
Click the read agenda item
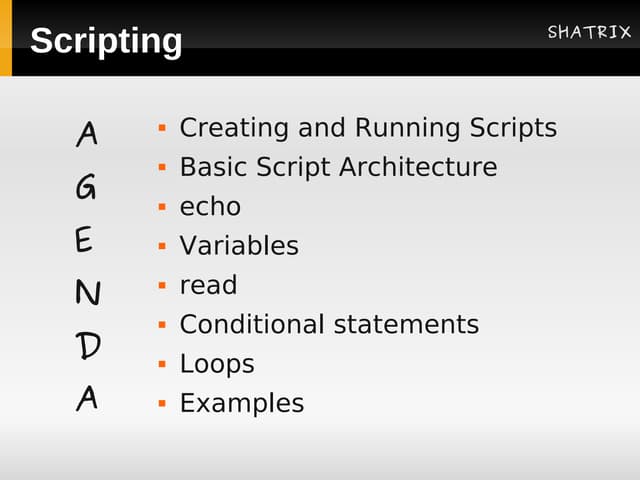(208, 285)
